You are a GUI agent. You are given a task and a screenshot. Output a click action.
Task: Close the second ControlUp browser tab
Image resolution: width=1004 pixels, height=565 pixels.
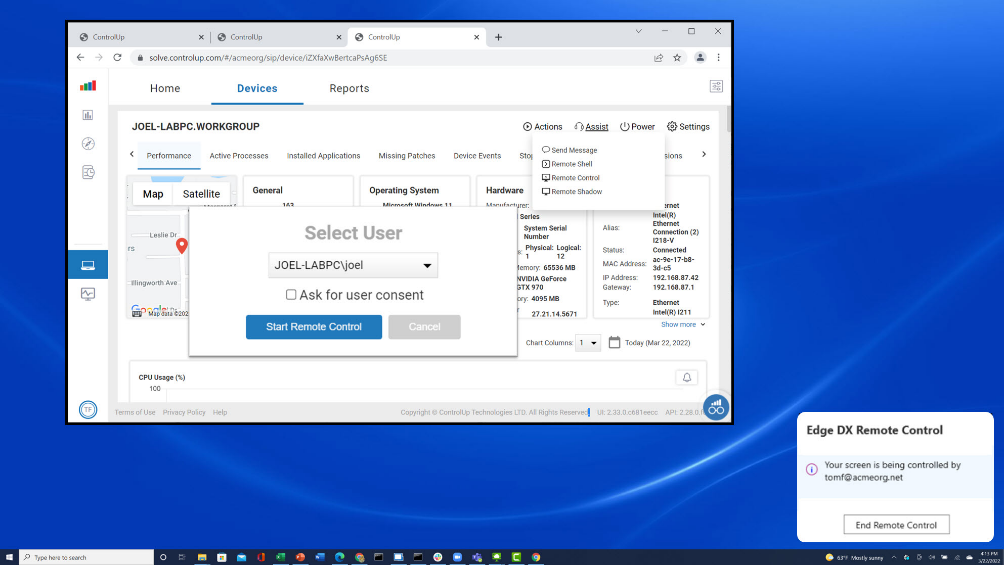tap(339, 37)
